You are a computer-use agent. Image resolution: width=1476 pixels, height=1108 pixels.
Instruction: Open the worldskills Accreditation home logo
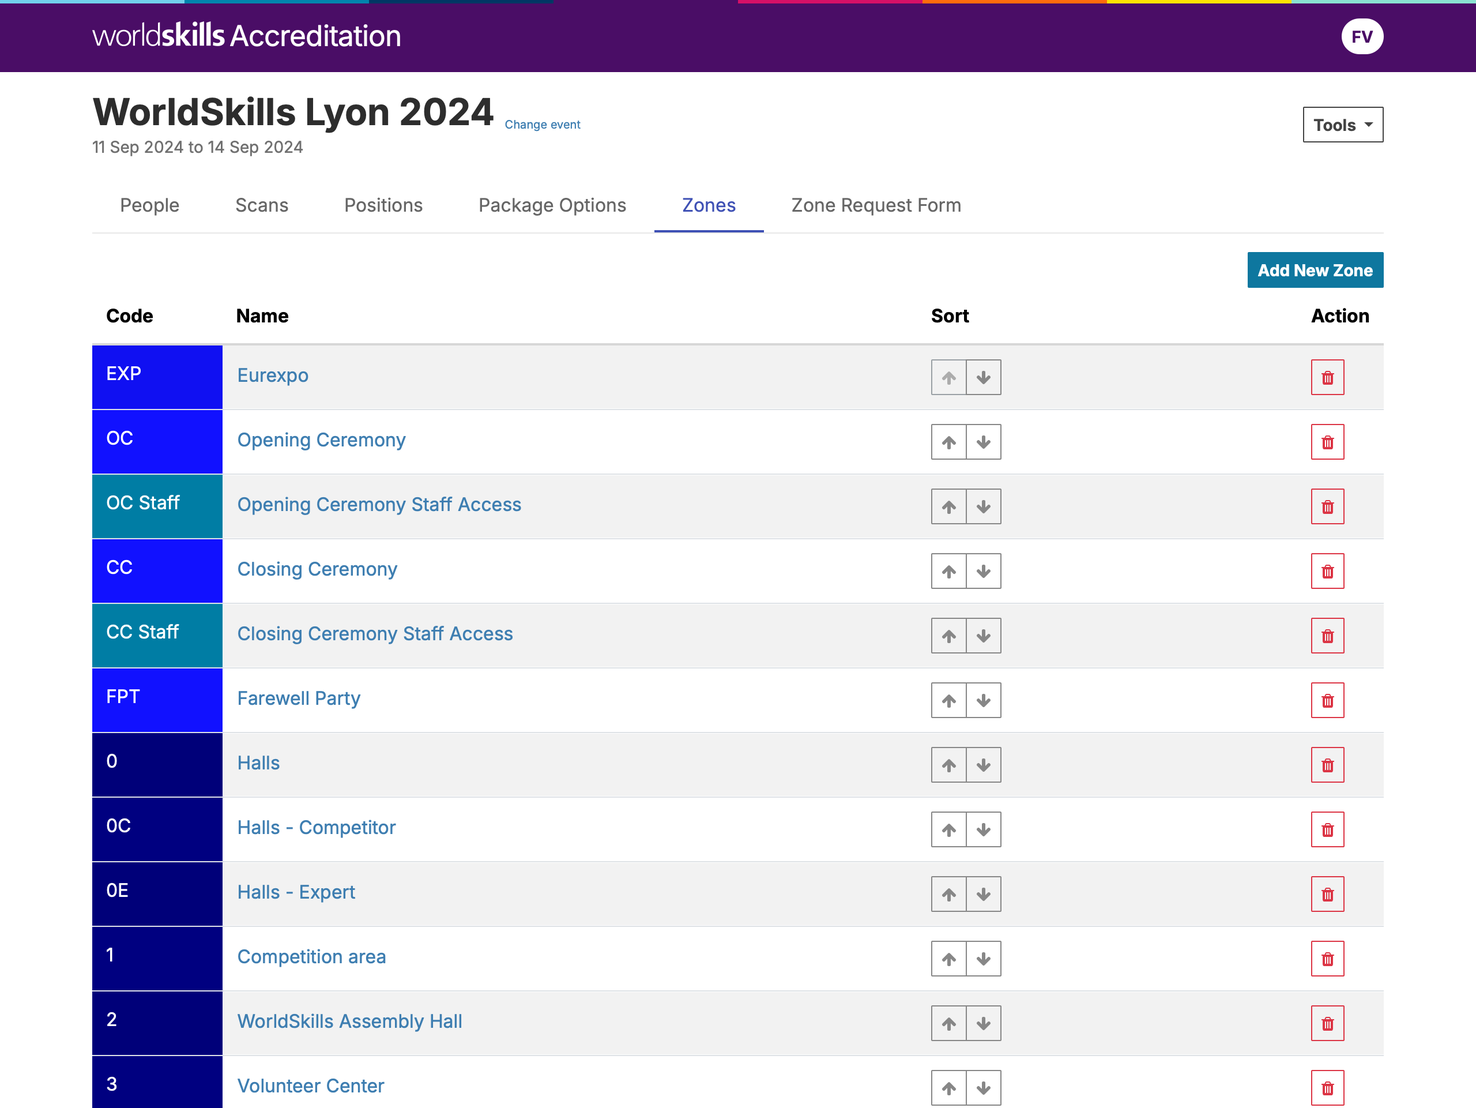coord(246,36)
